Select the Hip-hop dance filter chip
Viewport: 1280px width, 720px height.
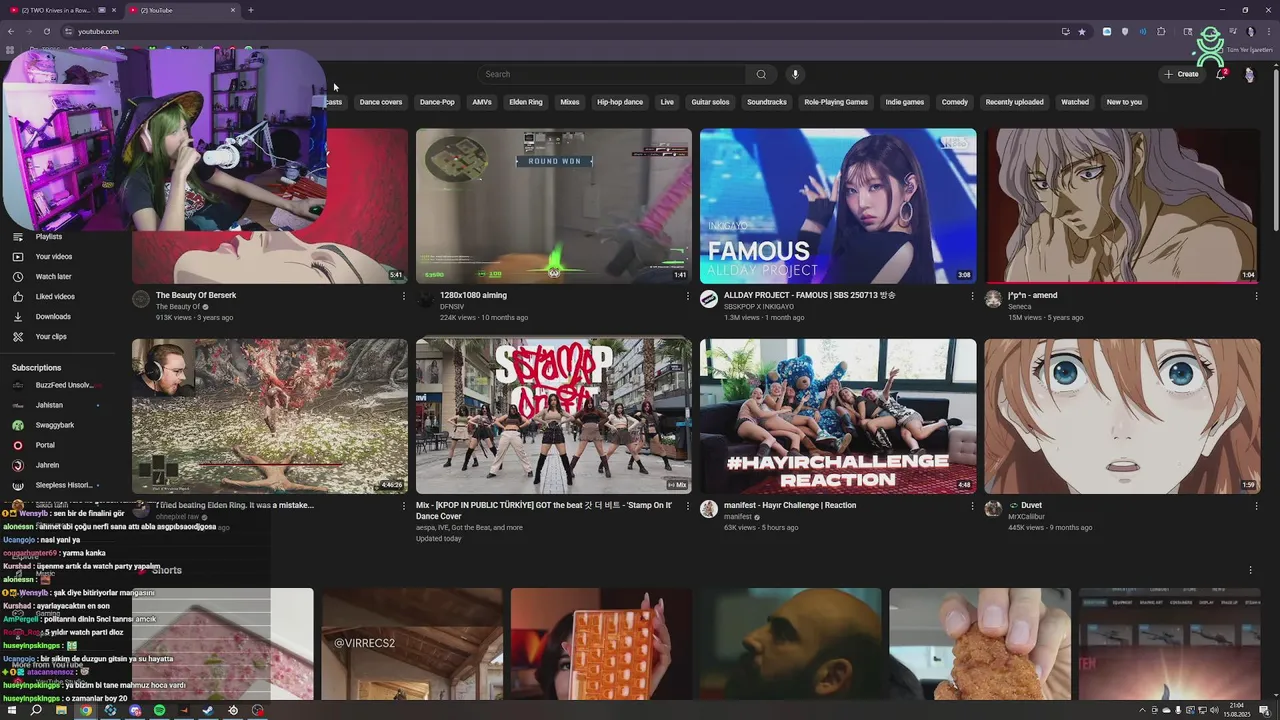coord(620,102)
